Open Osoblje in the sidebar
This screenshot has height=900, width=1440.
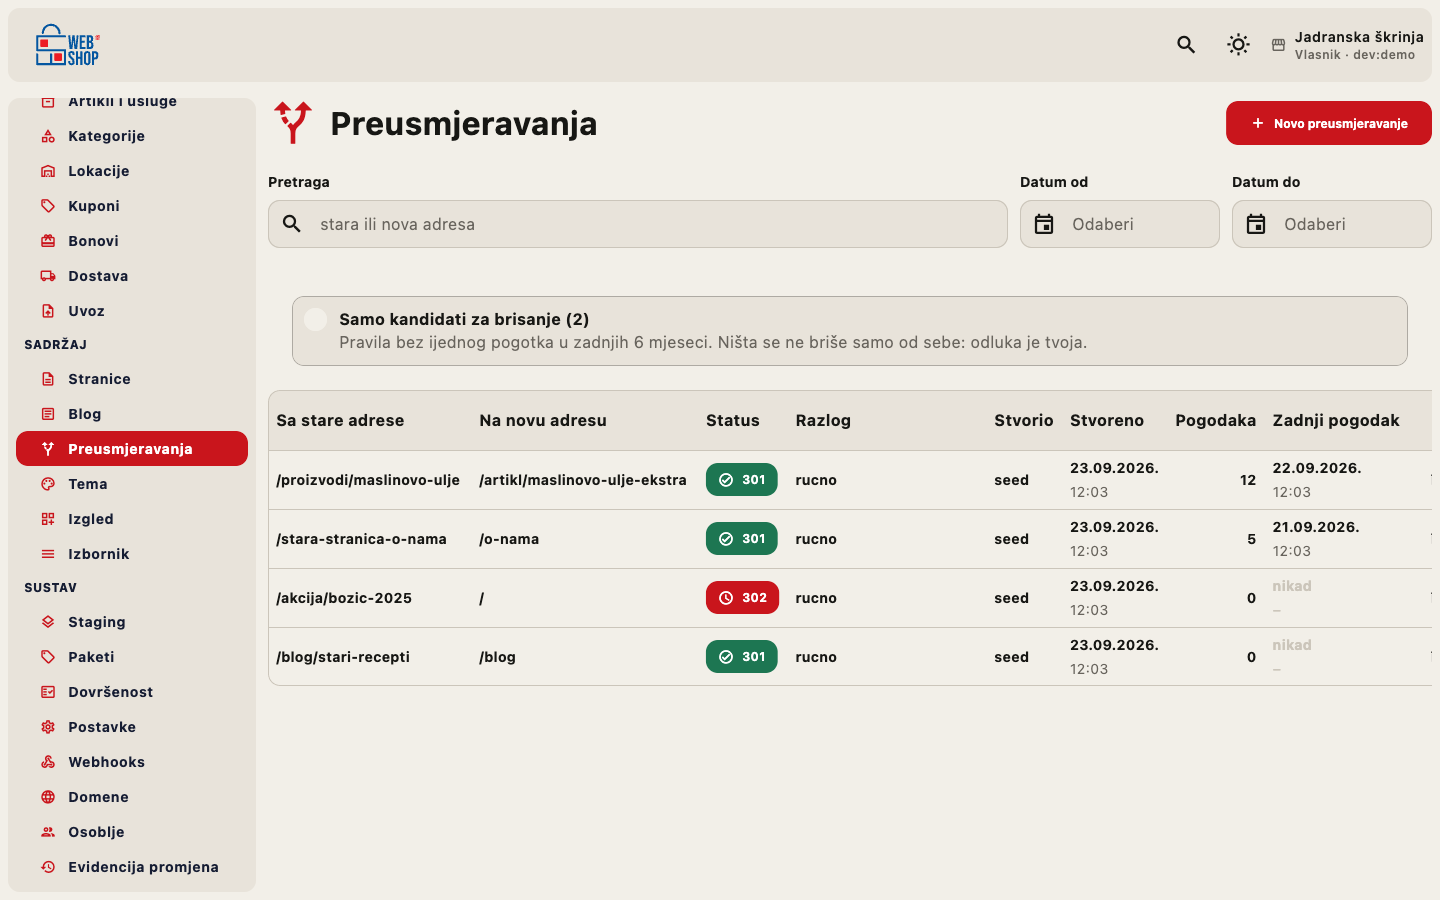(132, 832)
